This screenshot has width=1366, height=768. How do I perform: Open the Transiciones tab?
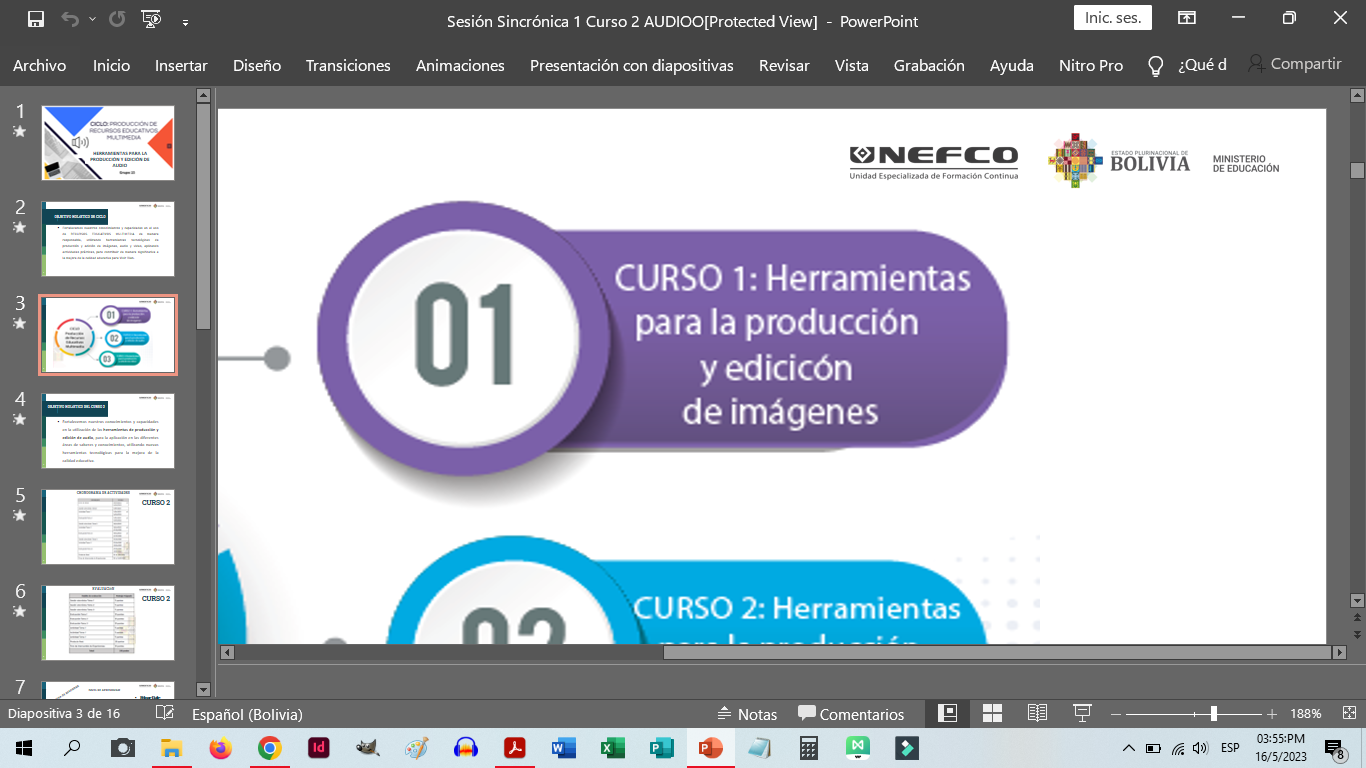point(348,66)
